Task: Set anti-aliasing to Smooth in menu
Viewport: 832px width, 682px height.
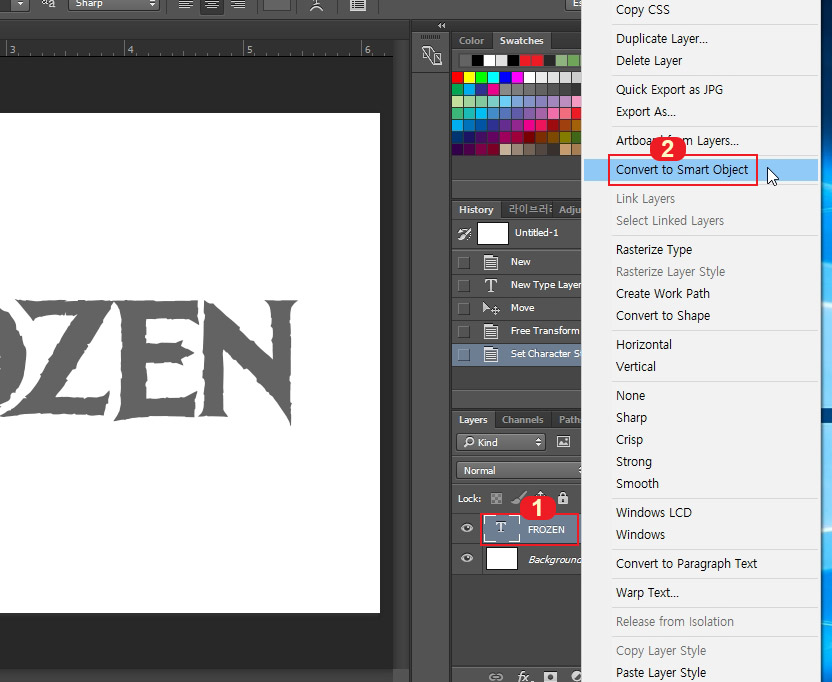Action: [x=637, y=484]
